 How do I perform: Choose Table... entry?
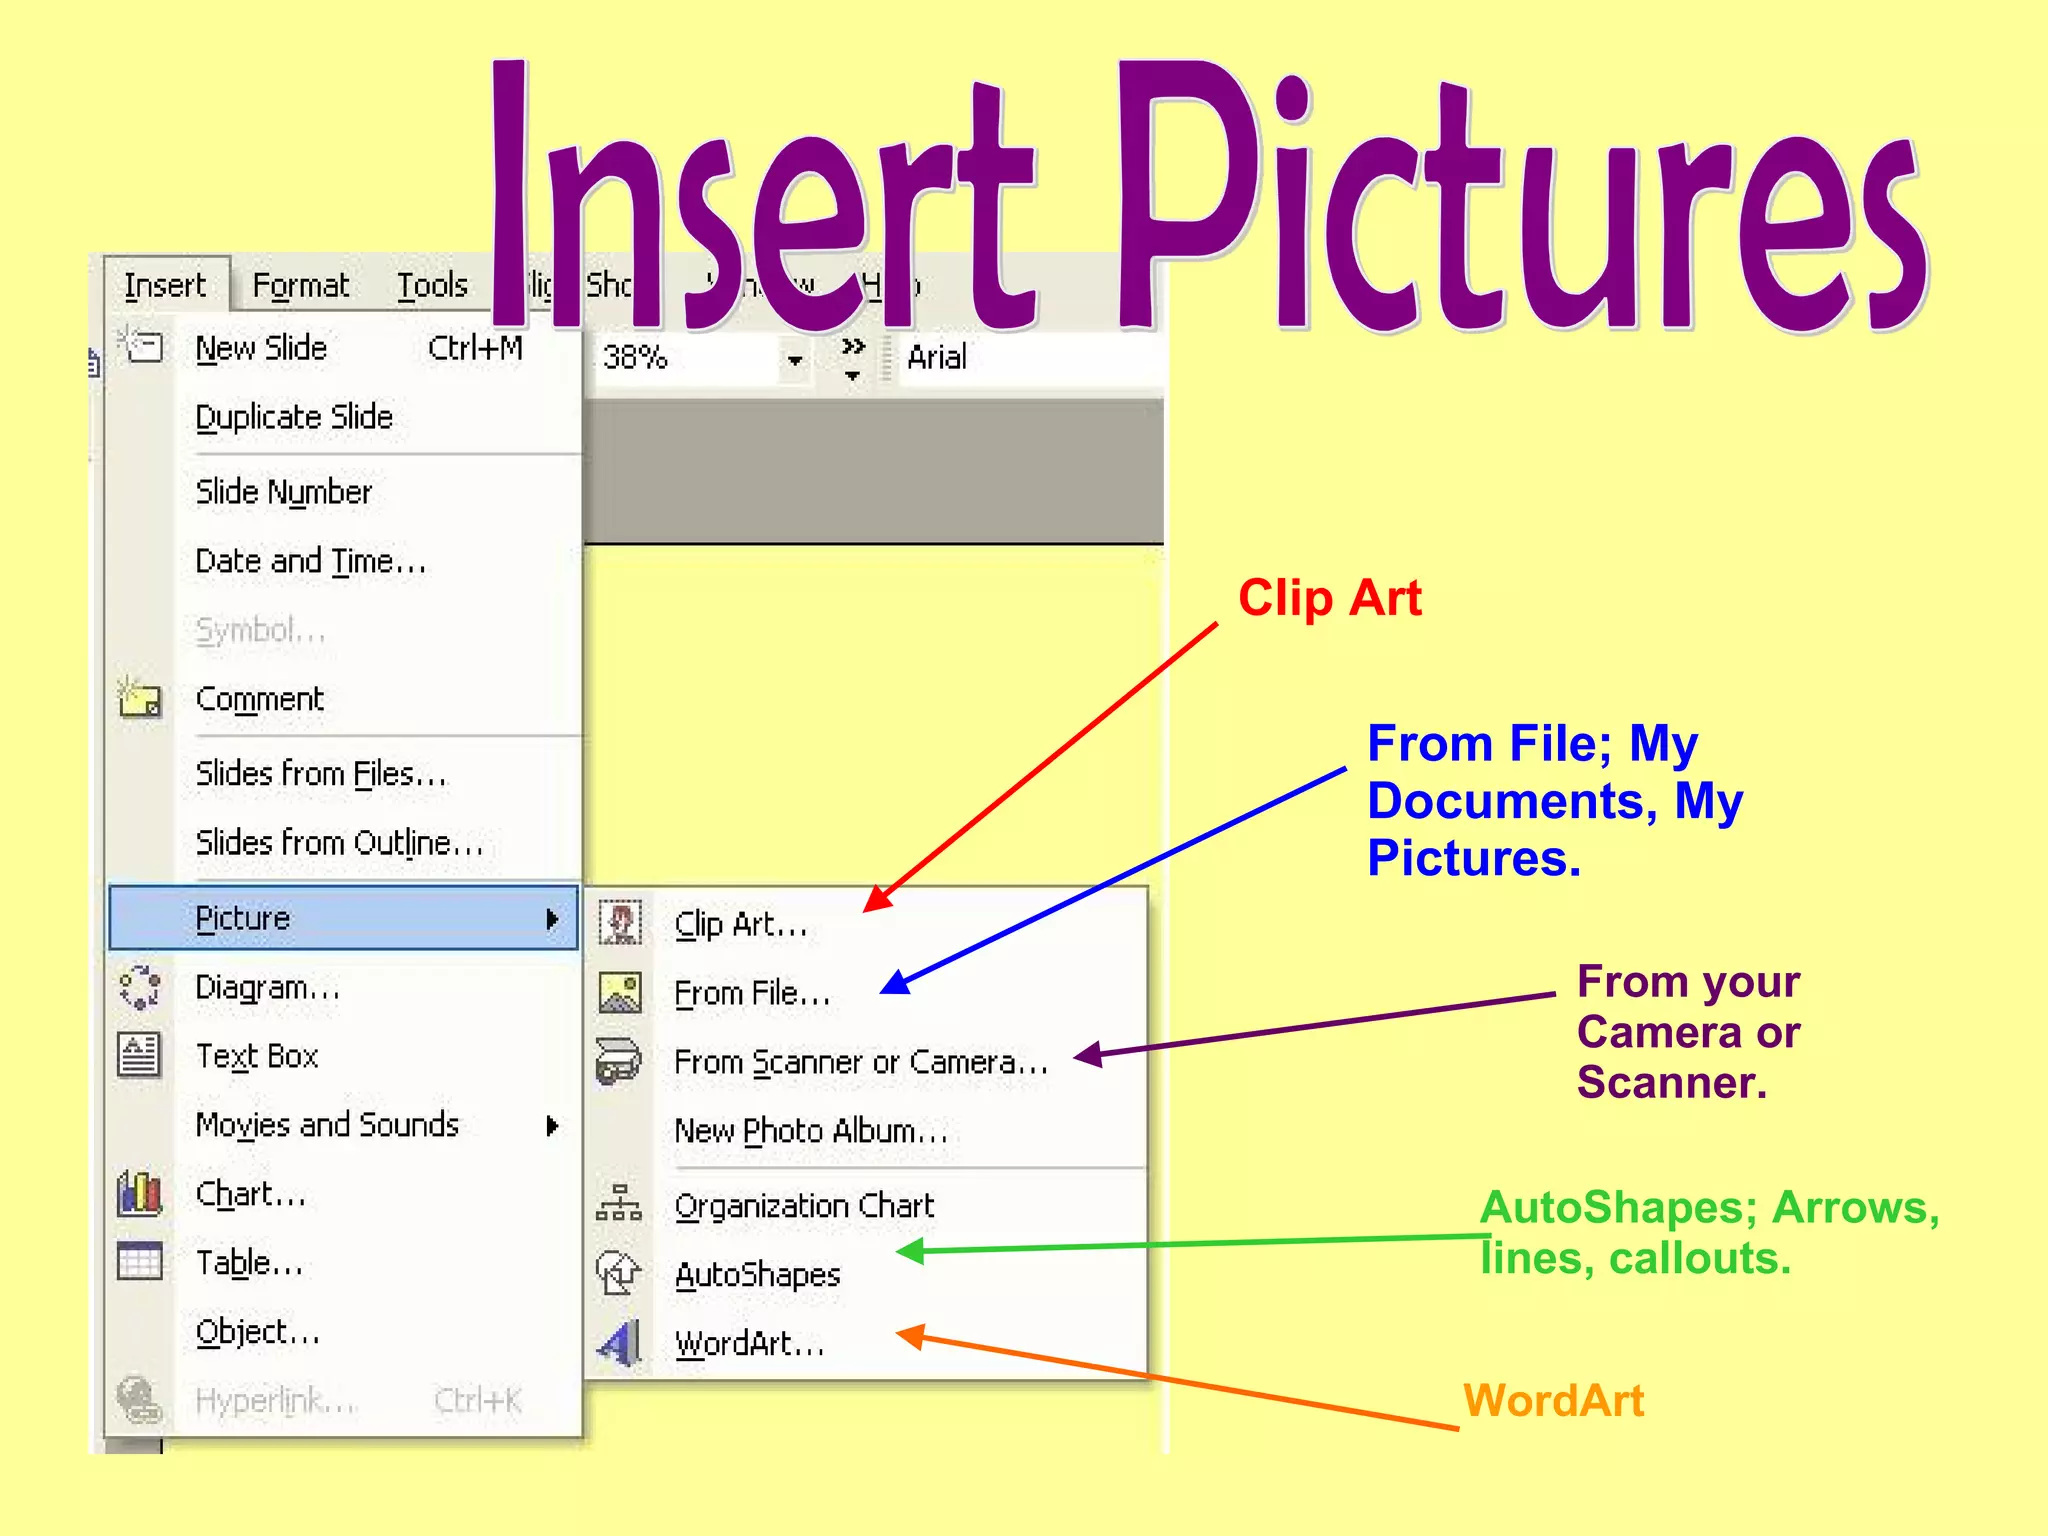pos(343,1262)
